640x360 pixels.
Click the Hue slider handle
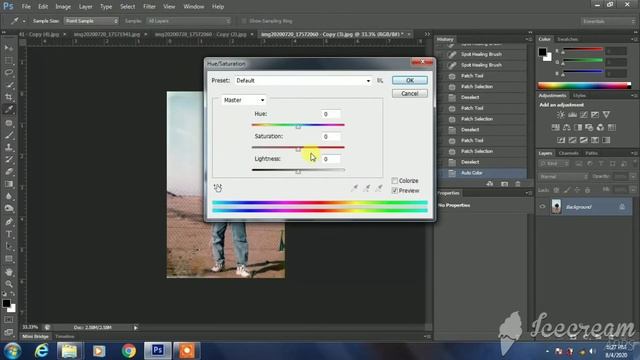298,127
